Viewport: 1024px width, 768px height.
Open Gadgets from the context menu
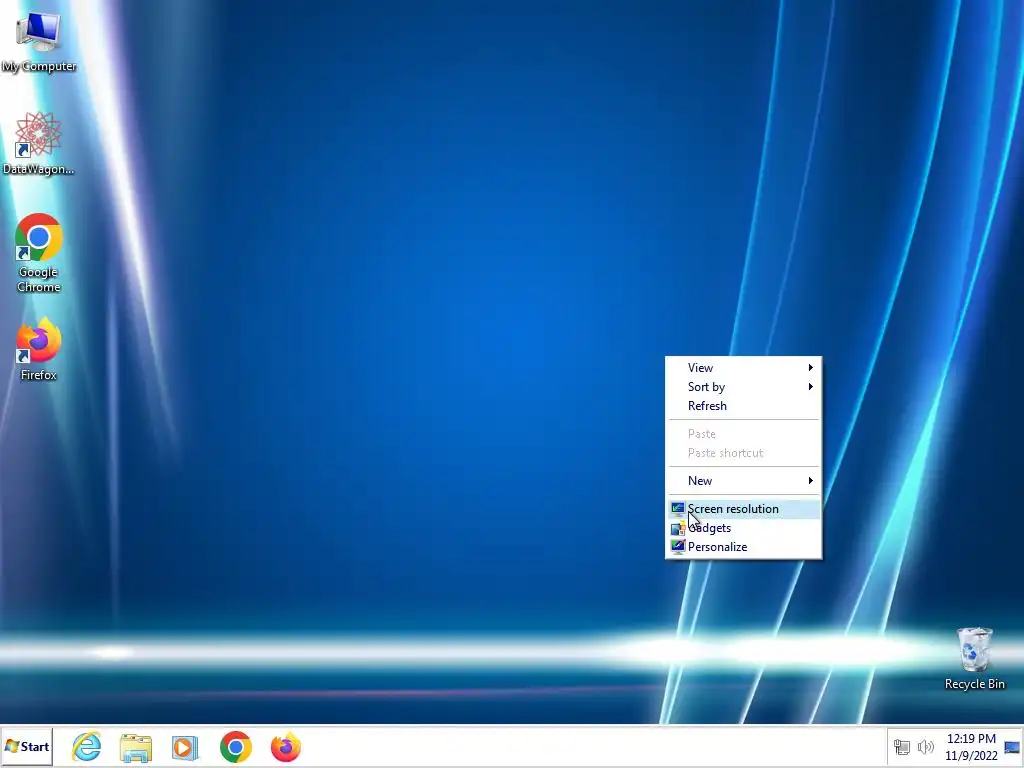tap(743, 528)
